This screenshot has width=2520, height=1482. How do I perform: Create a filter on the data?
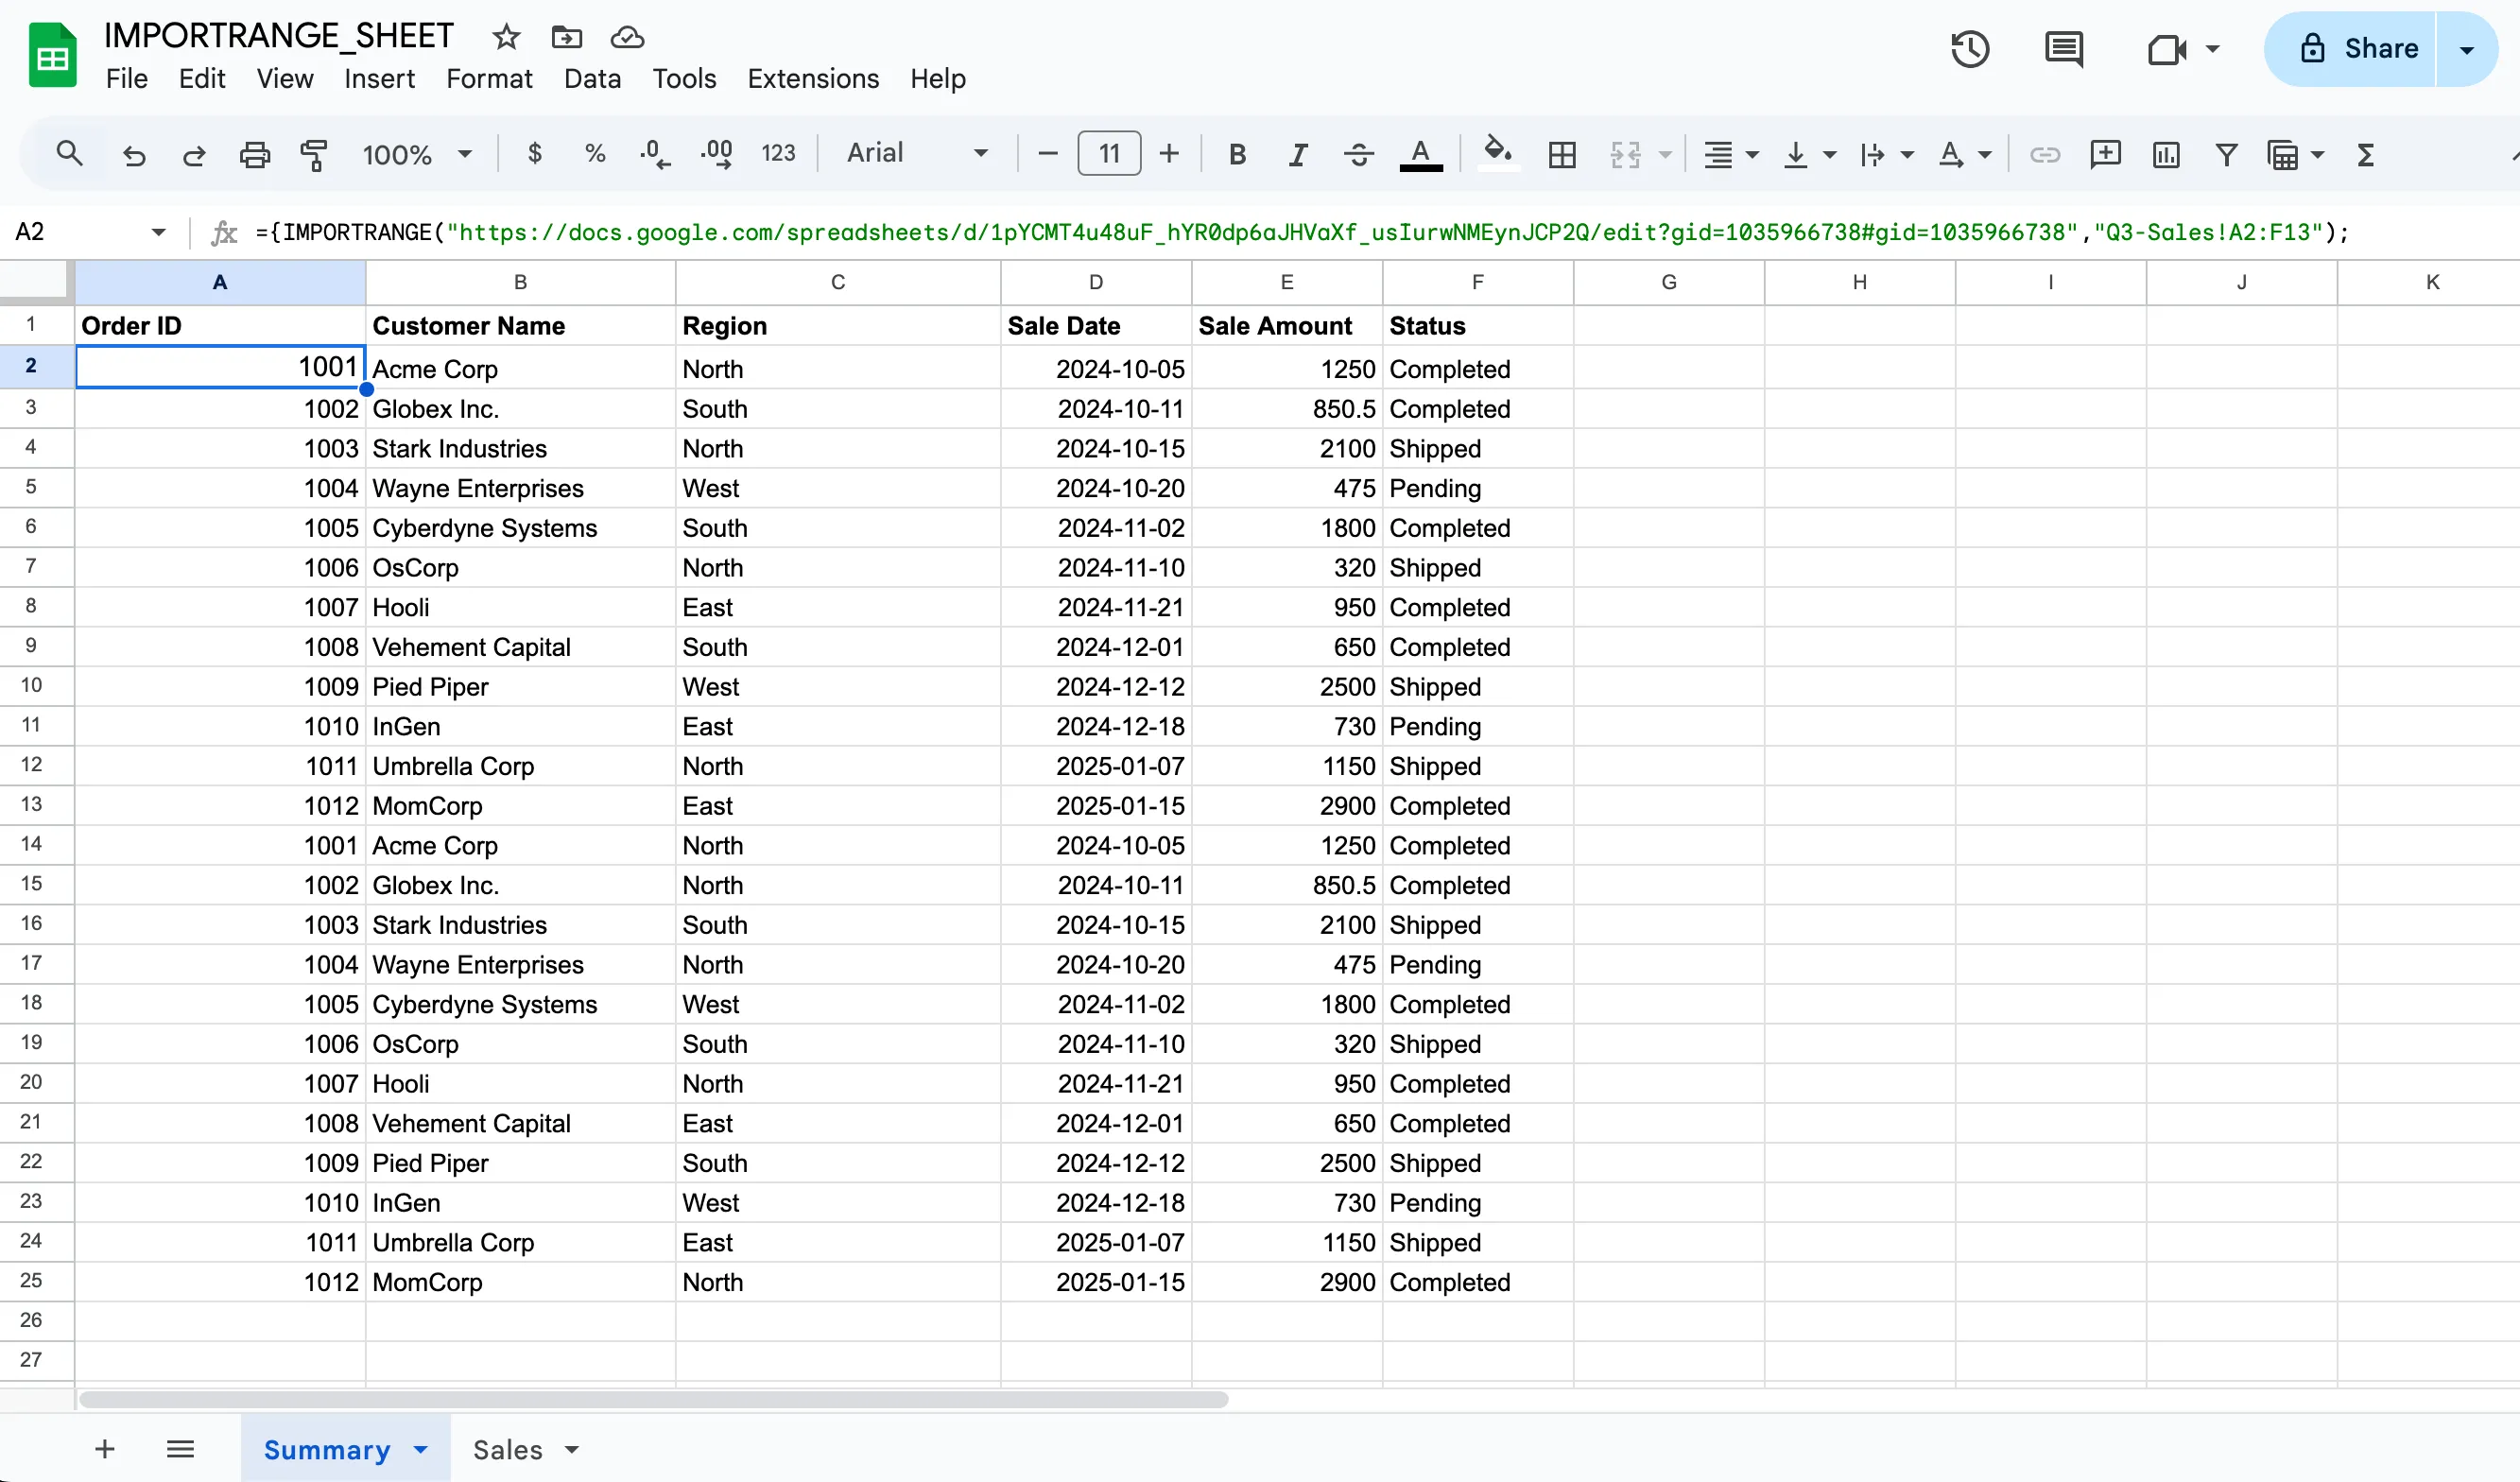(2226, 153)
